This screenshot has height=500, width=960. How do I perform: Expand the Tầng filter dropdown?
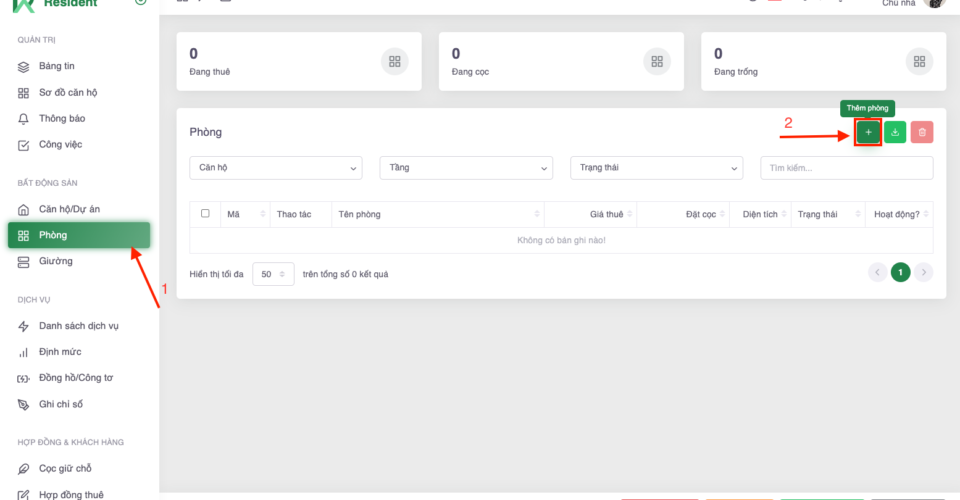466,168
